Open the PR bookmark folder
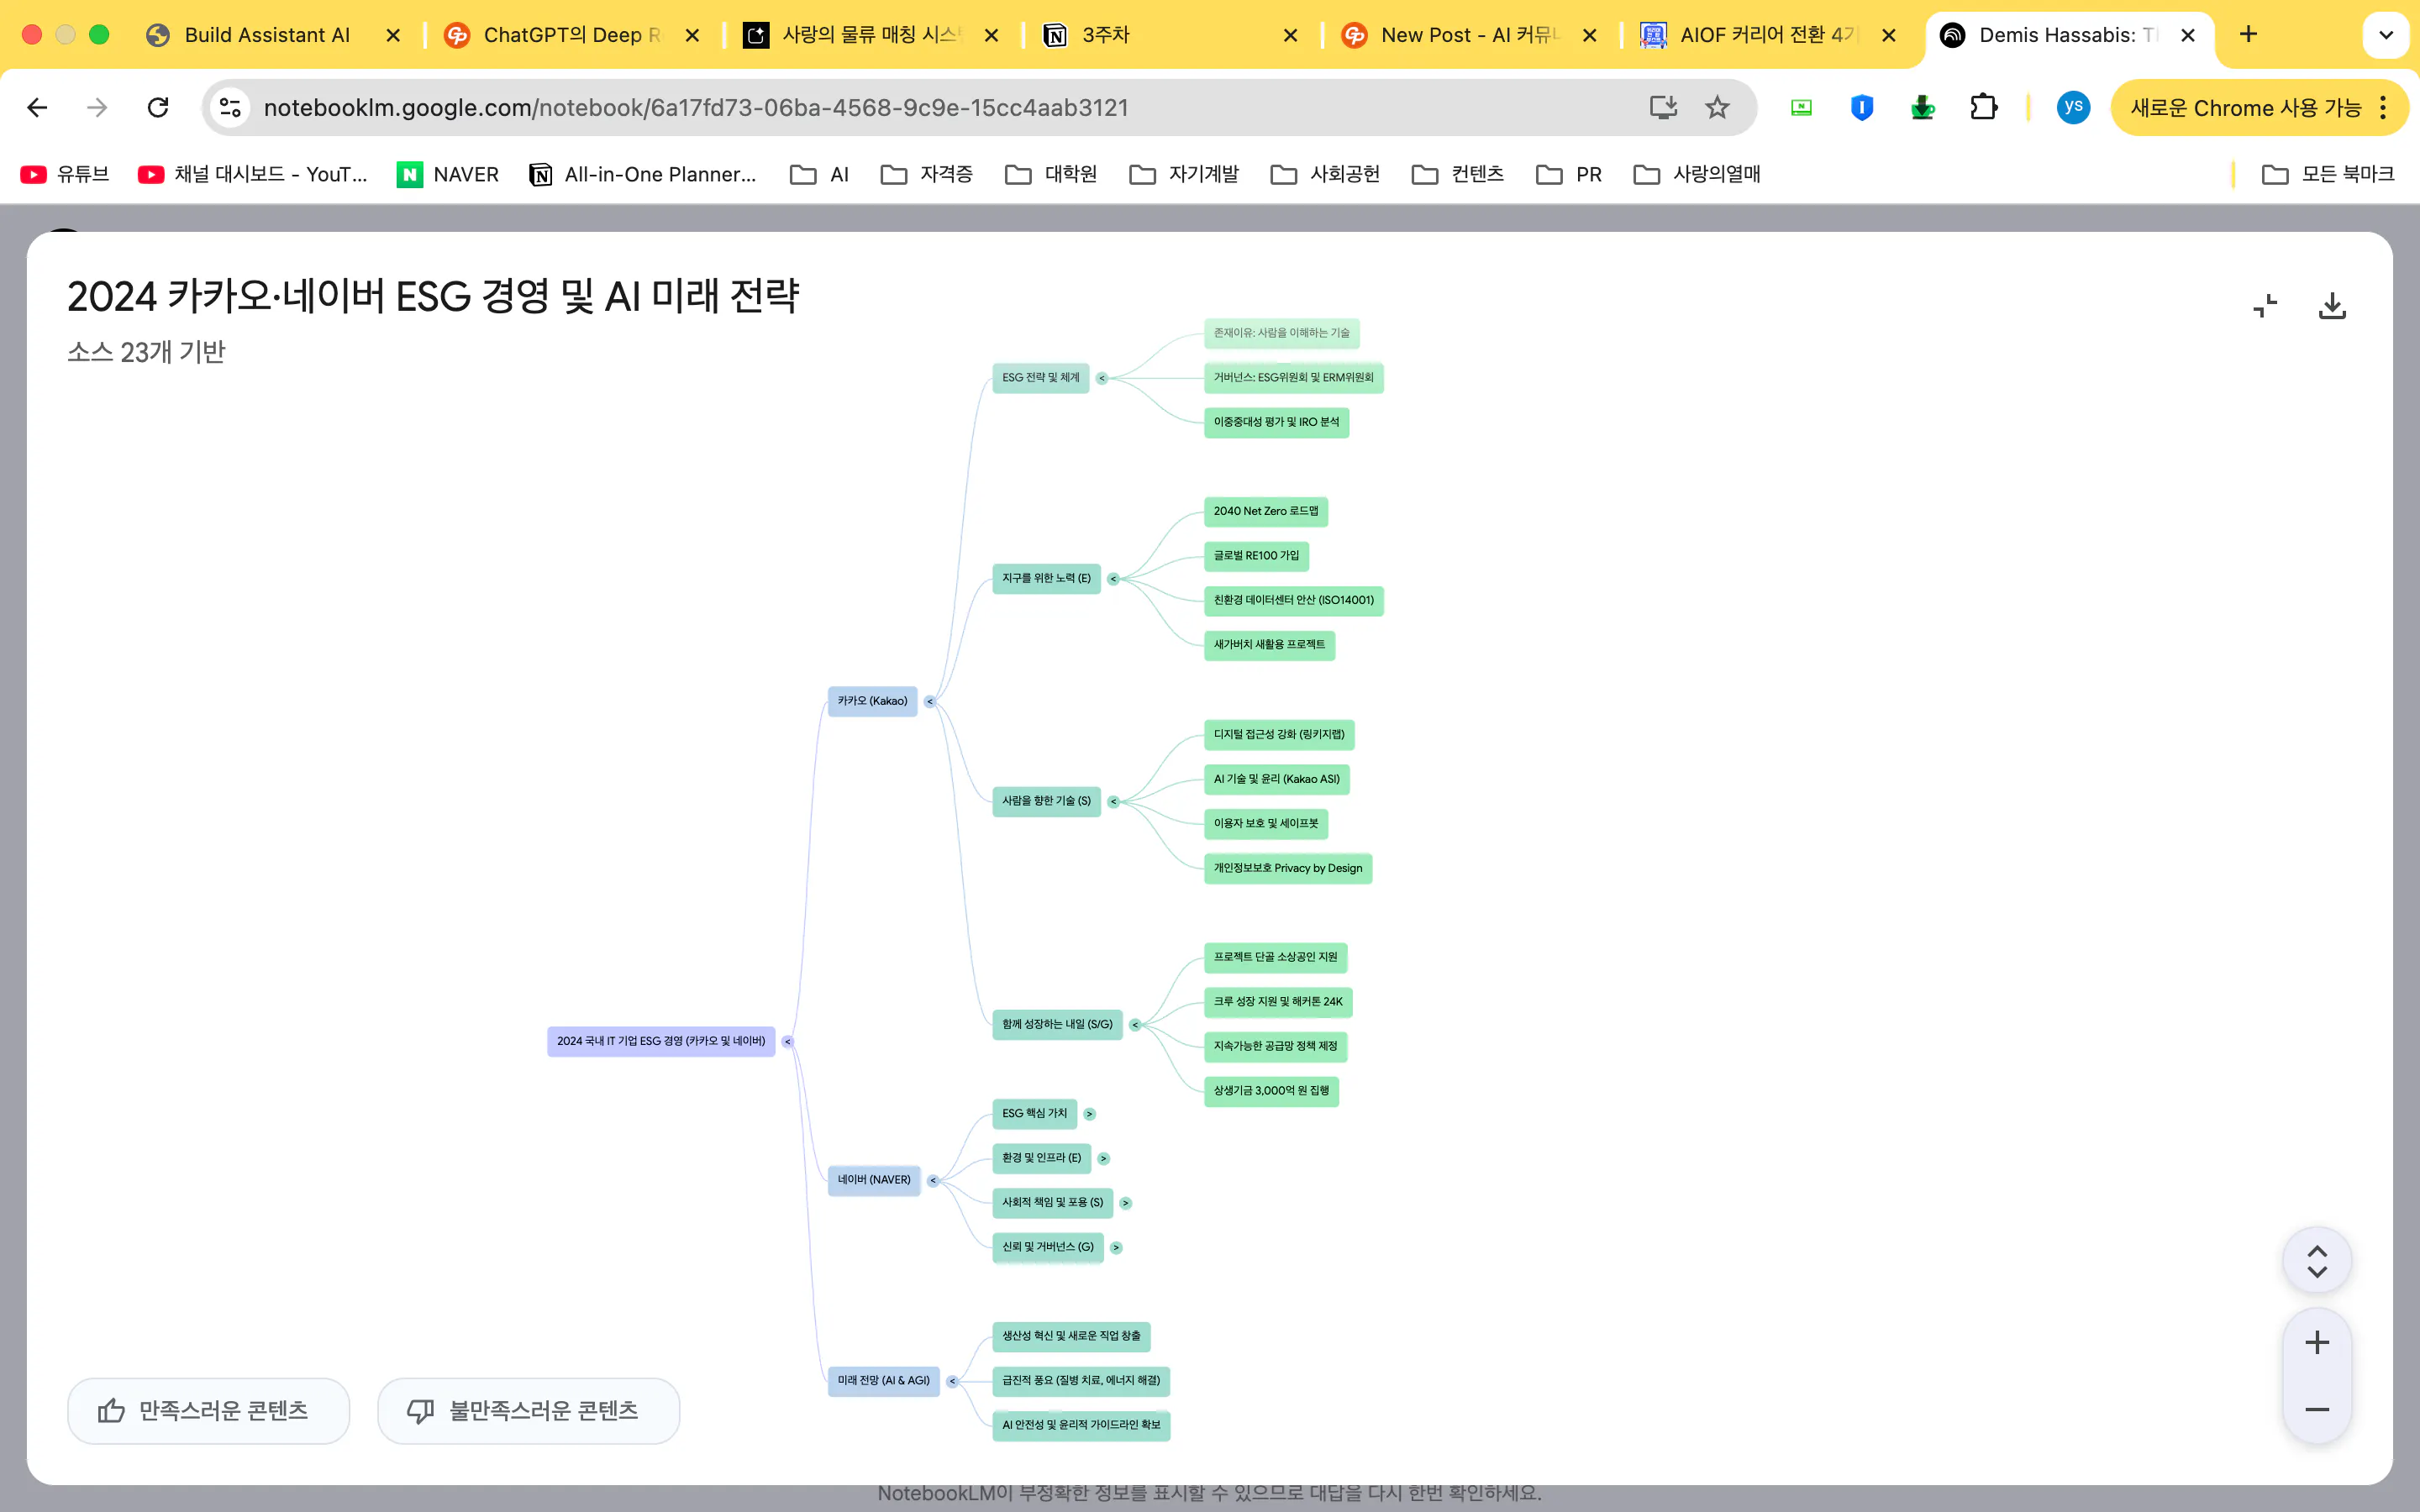2420x1512 pixels. click(1569, 174)
